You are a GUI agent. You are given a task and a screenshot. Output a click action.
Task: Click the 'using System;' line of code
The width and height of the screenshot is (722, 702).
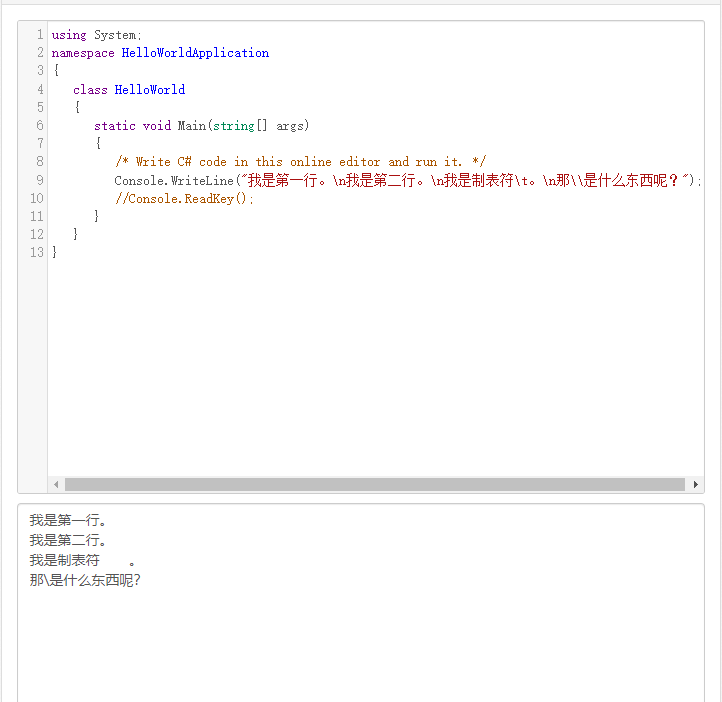tap(97, 35)
